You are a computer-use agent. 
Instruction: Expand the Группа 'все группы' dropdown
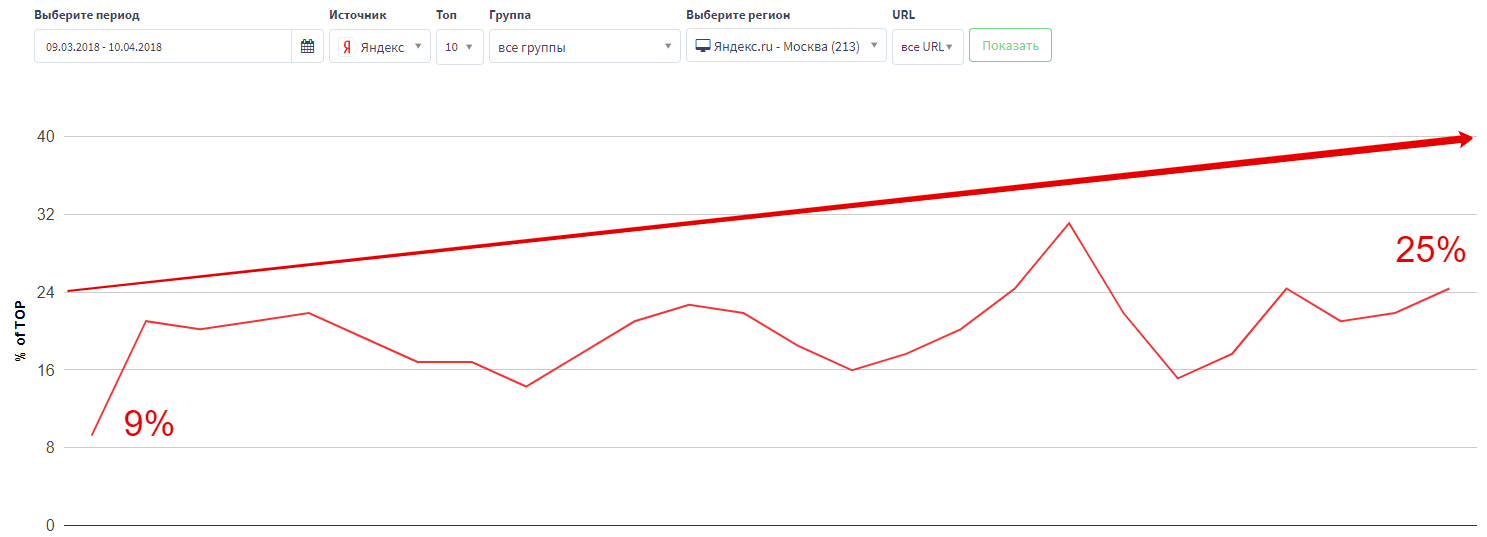click(x=584, y=46)
